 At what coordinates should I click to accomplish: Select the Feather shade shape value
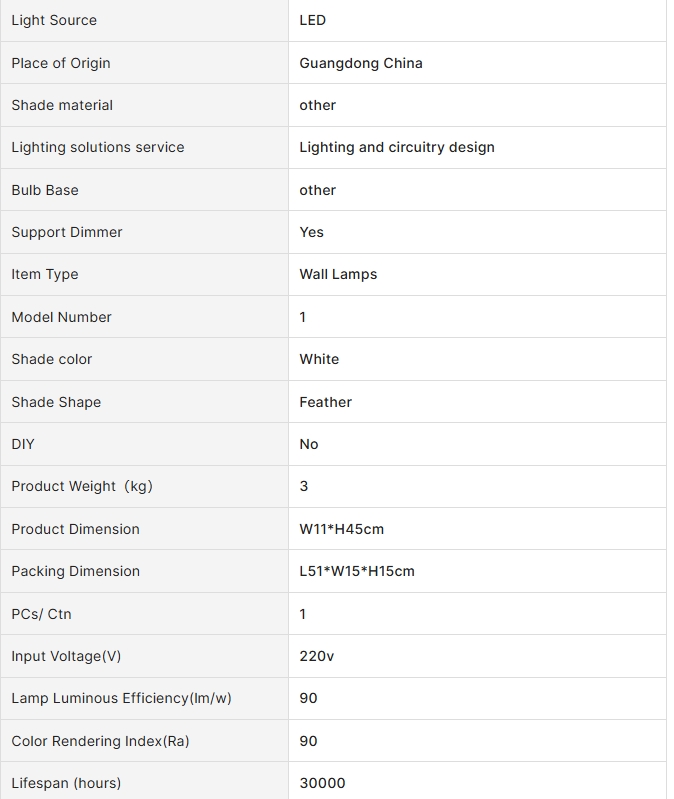[x=326, y=402]
